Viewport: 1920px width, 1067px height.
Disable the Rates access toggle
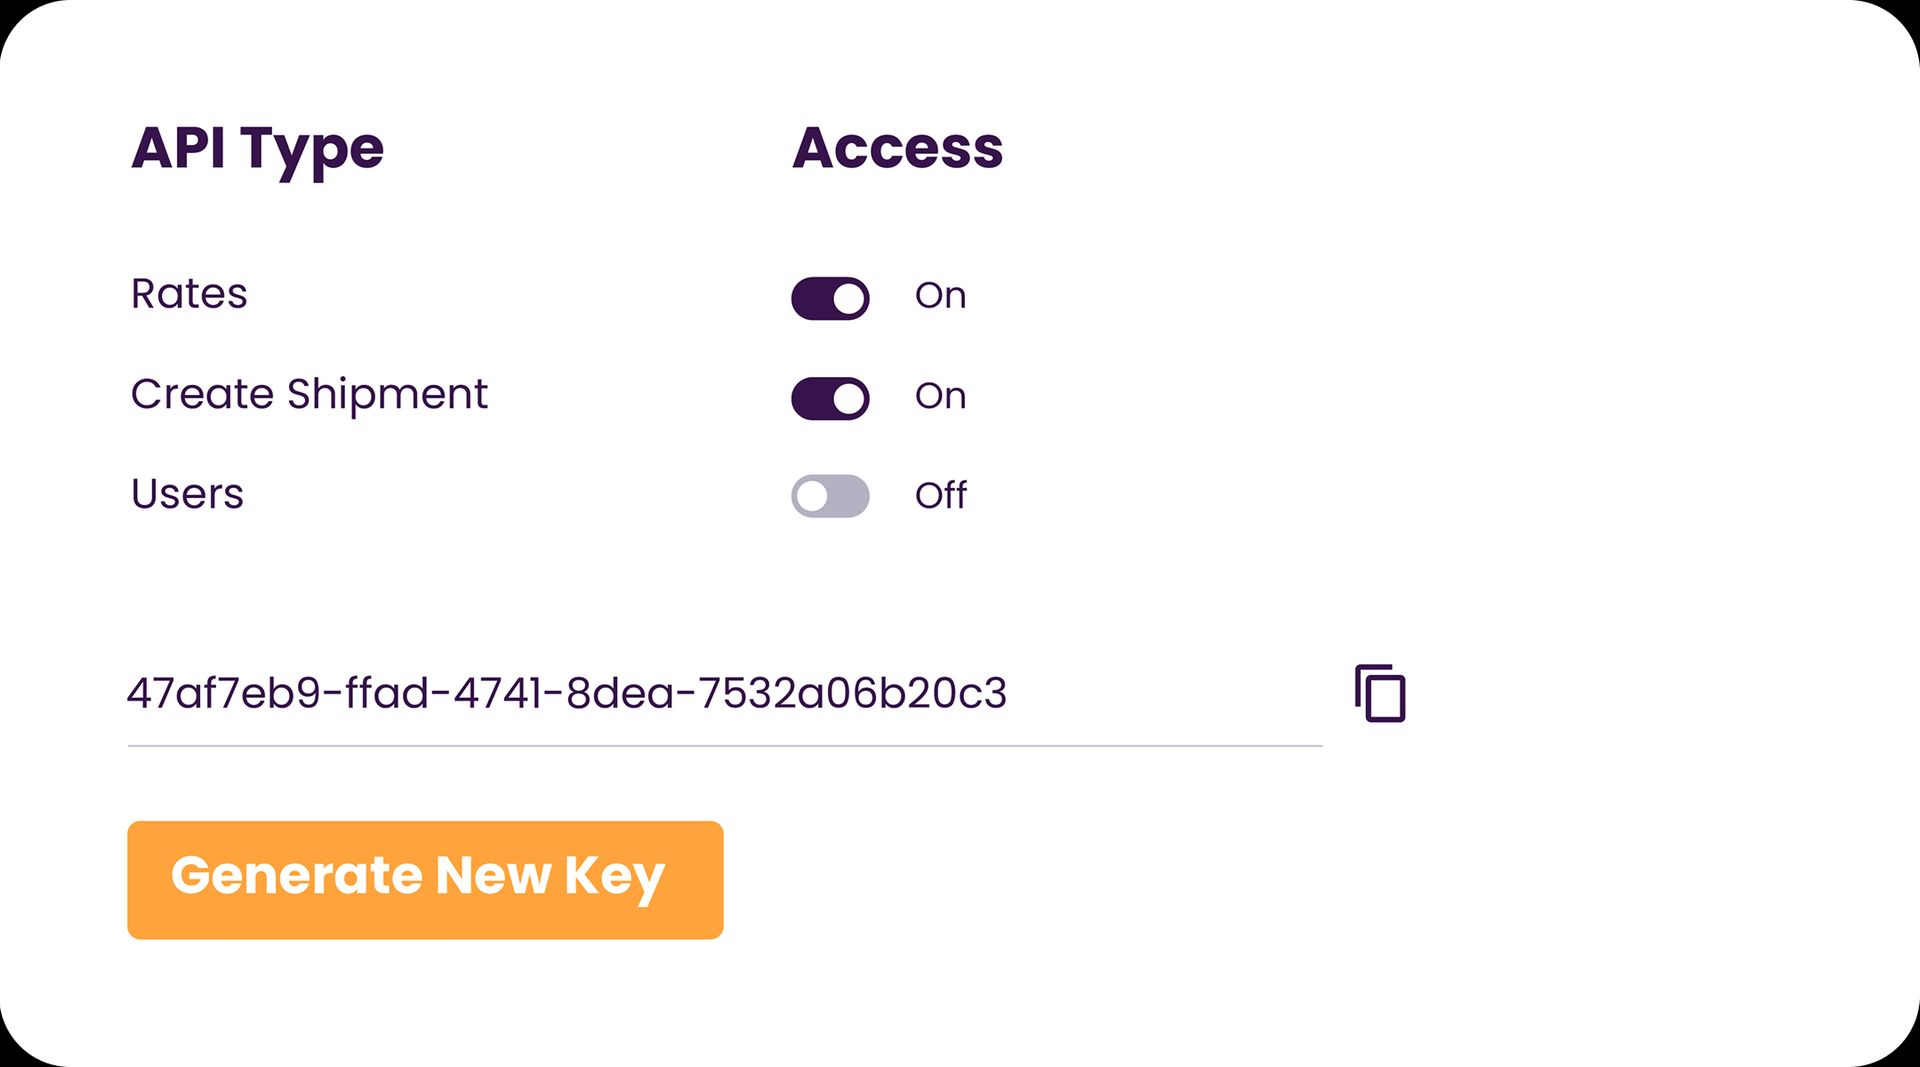pyautogui.click(x=830, y=298)
